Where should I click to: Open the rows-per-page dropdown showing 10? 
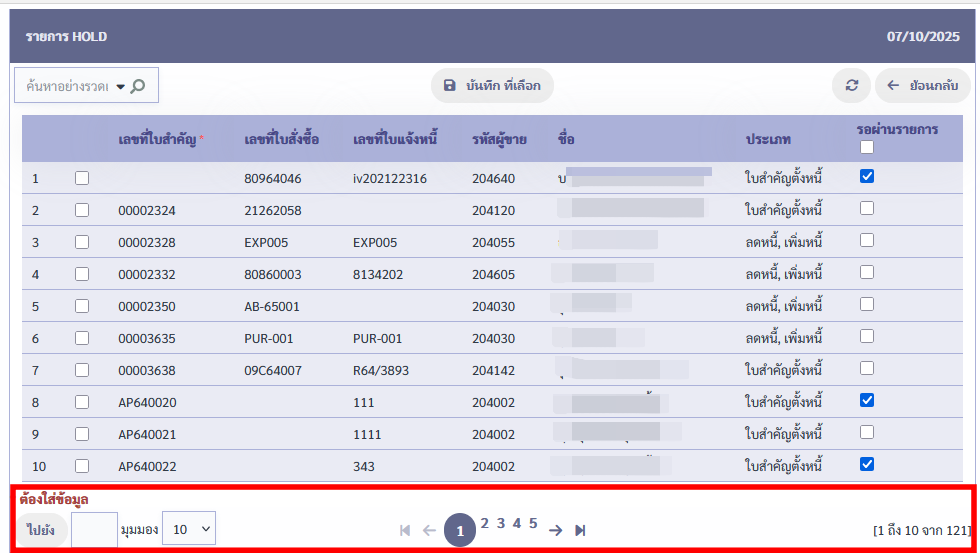[x=189, y=528]
